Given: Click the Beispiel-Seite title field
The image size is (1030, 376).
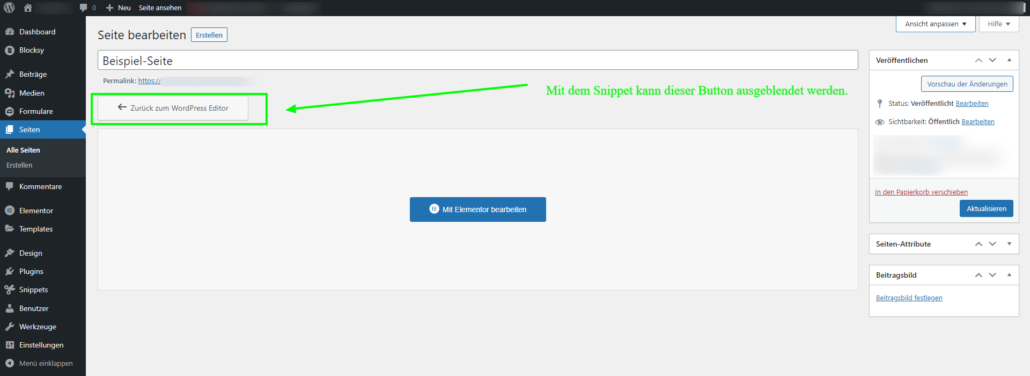Looking at the screenshot, I should click(478, 60).
